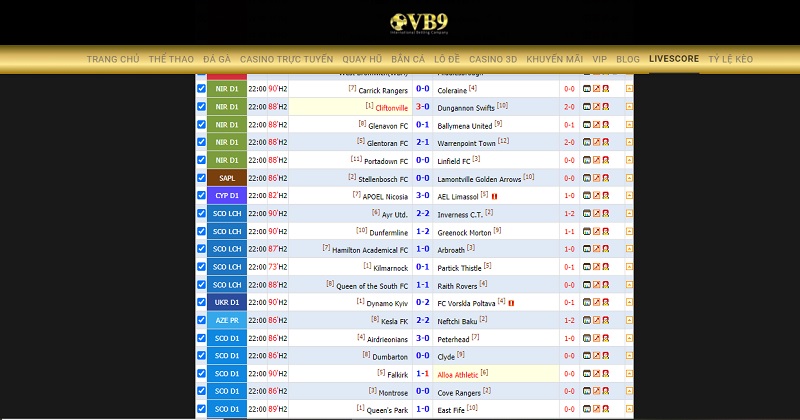The width and height of the screenshot is (800, 420).
Task: Pin Montrose match to top arrow
Action: point(629,391)
